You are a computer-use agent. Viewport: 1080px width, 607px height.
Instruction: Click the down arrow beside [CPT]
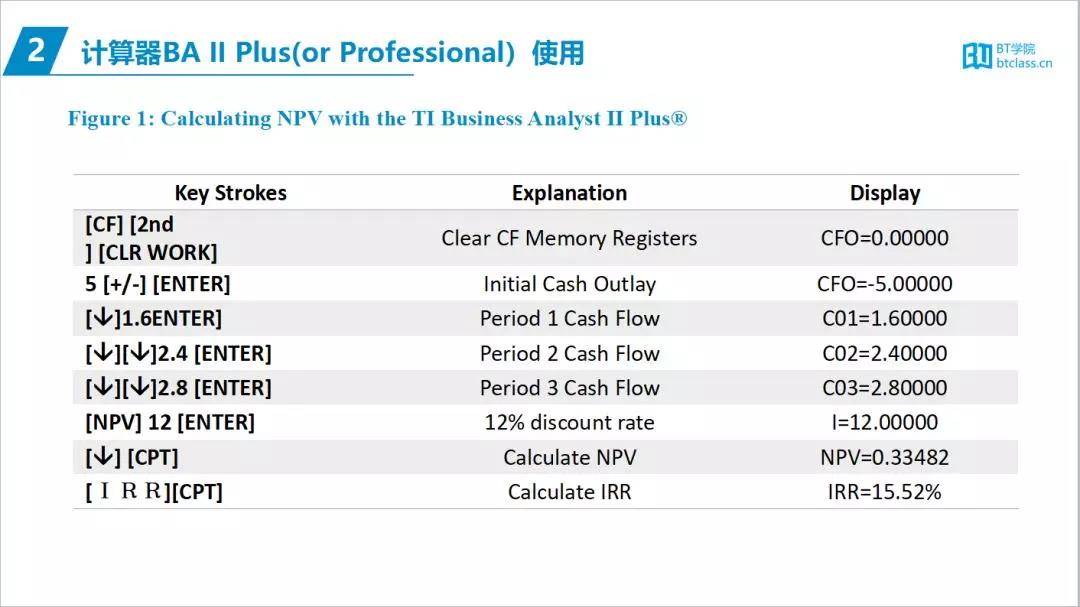click(x=103, y=457)
